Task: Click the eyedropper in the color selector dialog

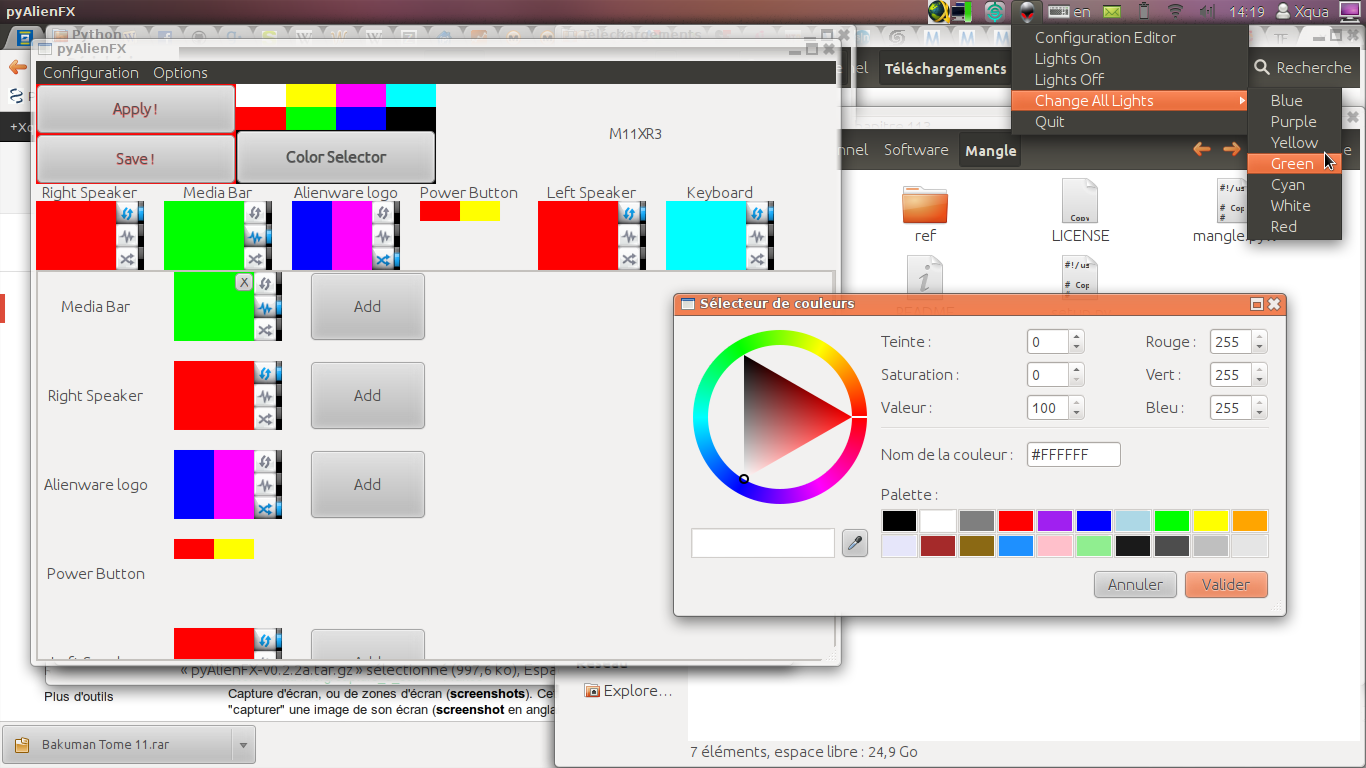Action: tap(855, 543)
